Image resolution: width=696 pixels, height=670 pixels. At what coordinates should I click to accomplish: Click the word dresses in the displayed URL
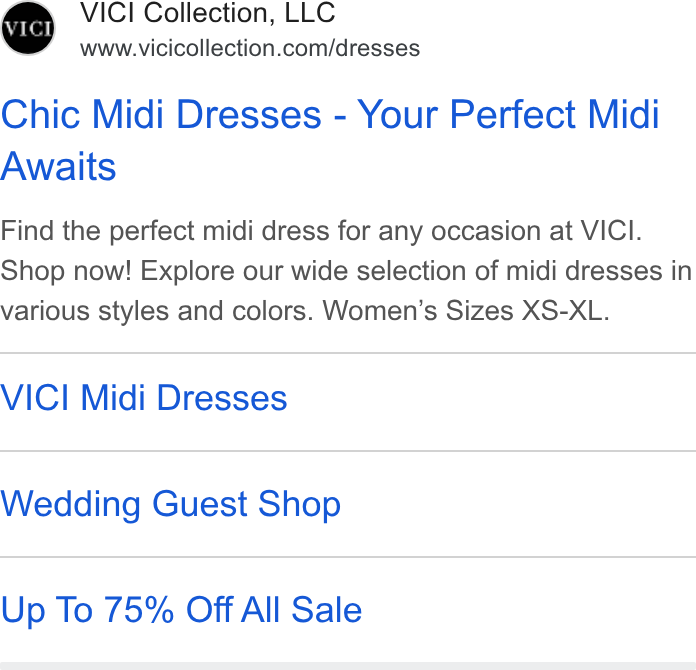click(378, 48)
